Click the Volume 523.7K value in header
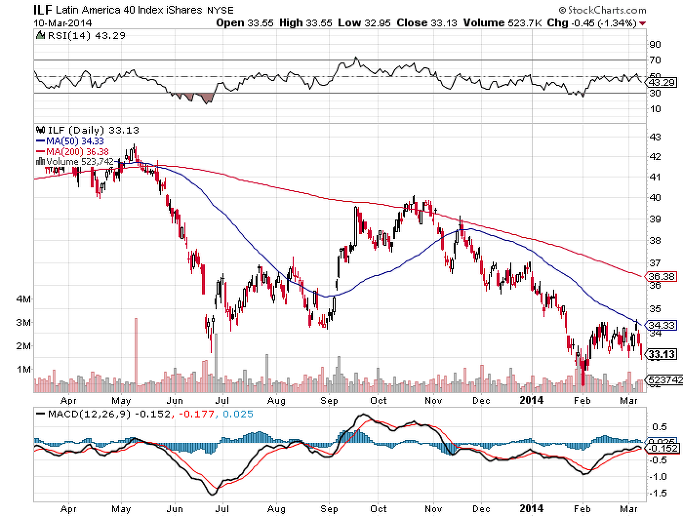 click(x=502, y=23)
